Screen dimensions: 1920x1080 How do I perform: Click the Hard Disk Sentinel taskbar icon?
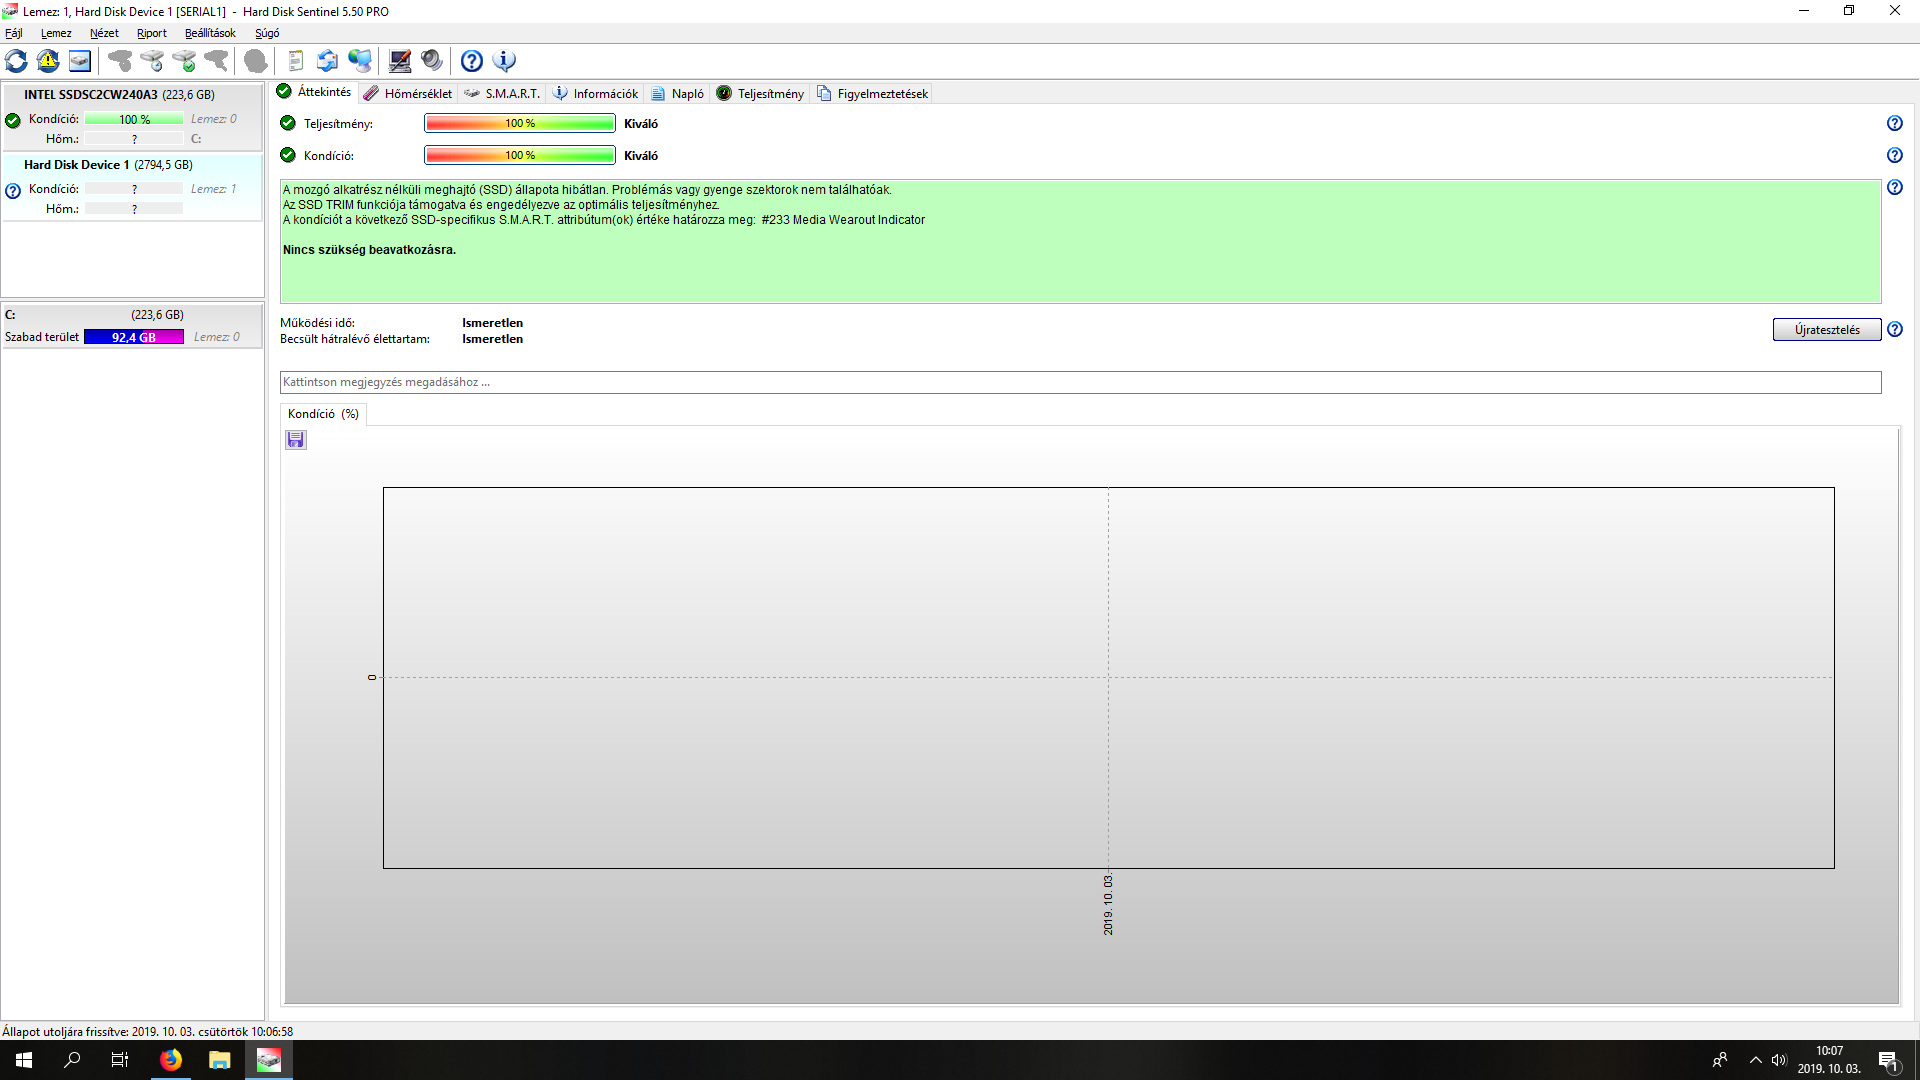pos(269,1060)
